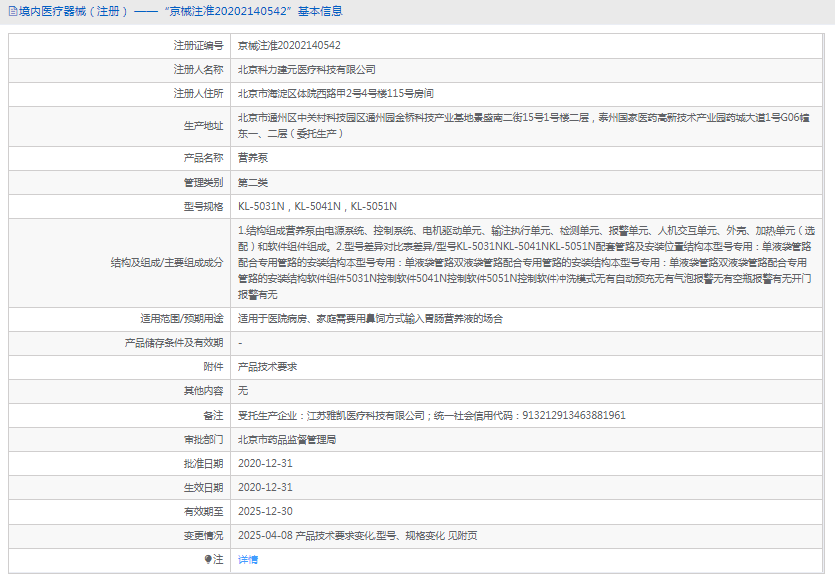This screenshot has width=835, height=577.
Task: Click the 其他内容 label
Action: pos(203,391)
